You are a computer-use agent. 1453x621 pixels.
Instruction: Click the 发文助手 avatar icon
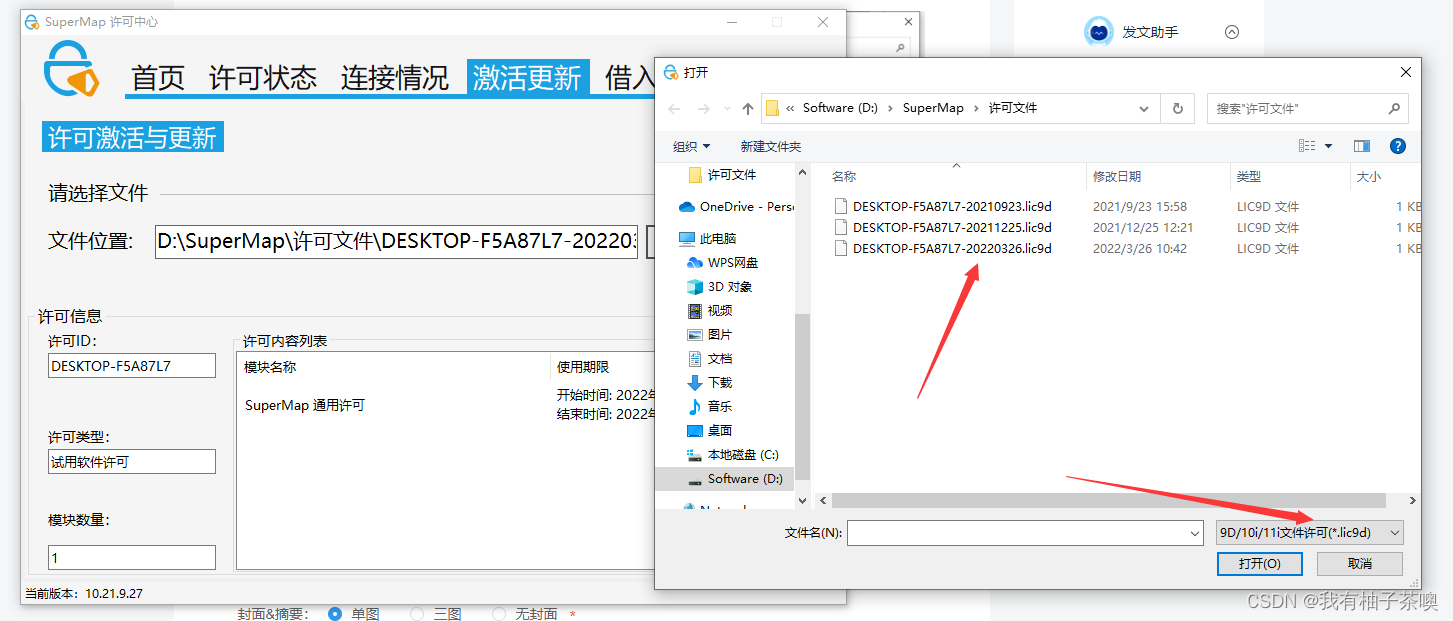pyautogui.click(x=1098, y=32)
